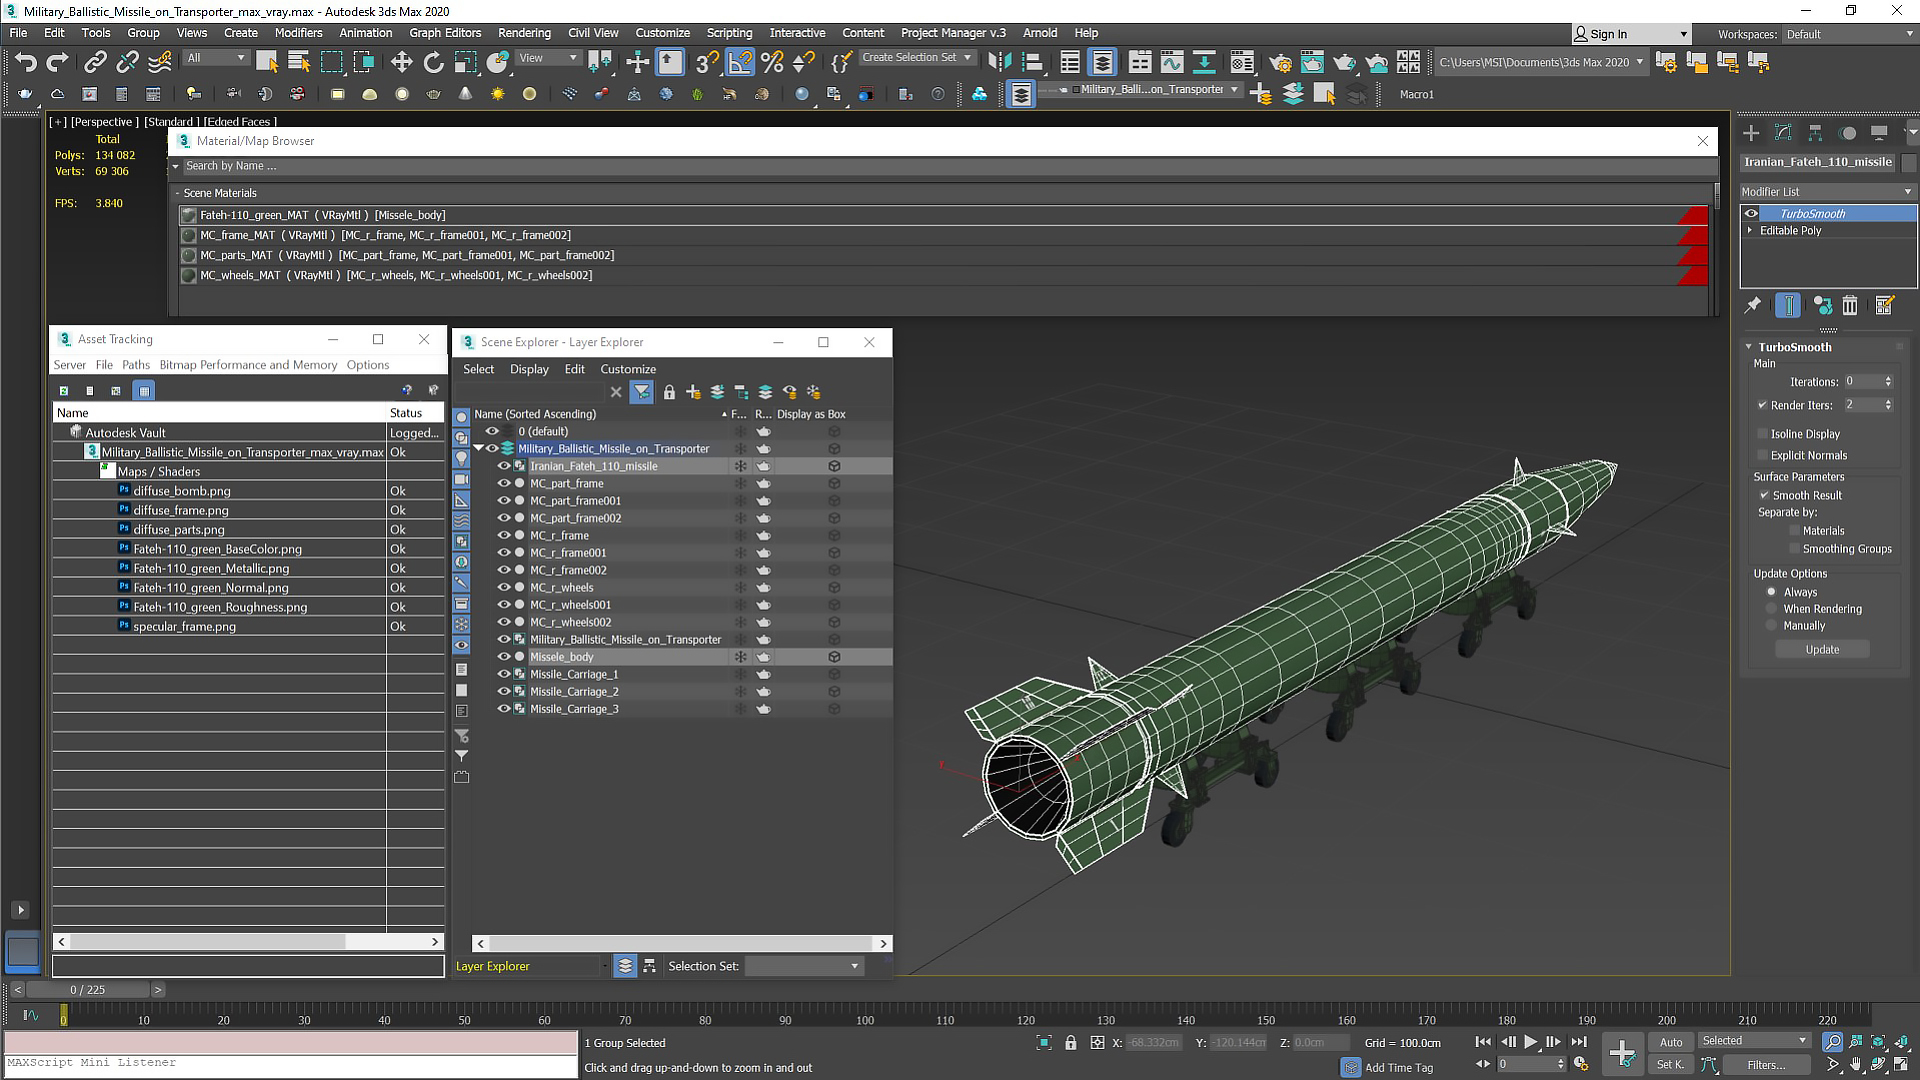Expand the Editable Poly stack entry
The height and width of the screenshot is (1080, 1920).
coord(1750,231)
